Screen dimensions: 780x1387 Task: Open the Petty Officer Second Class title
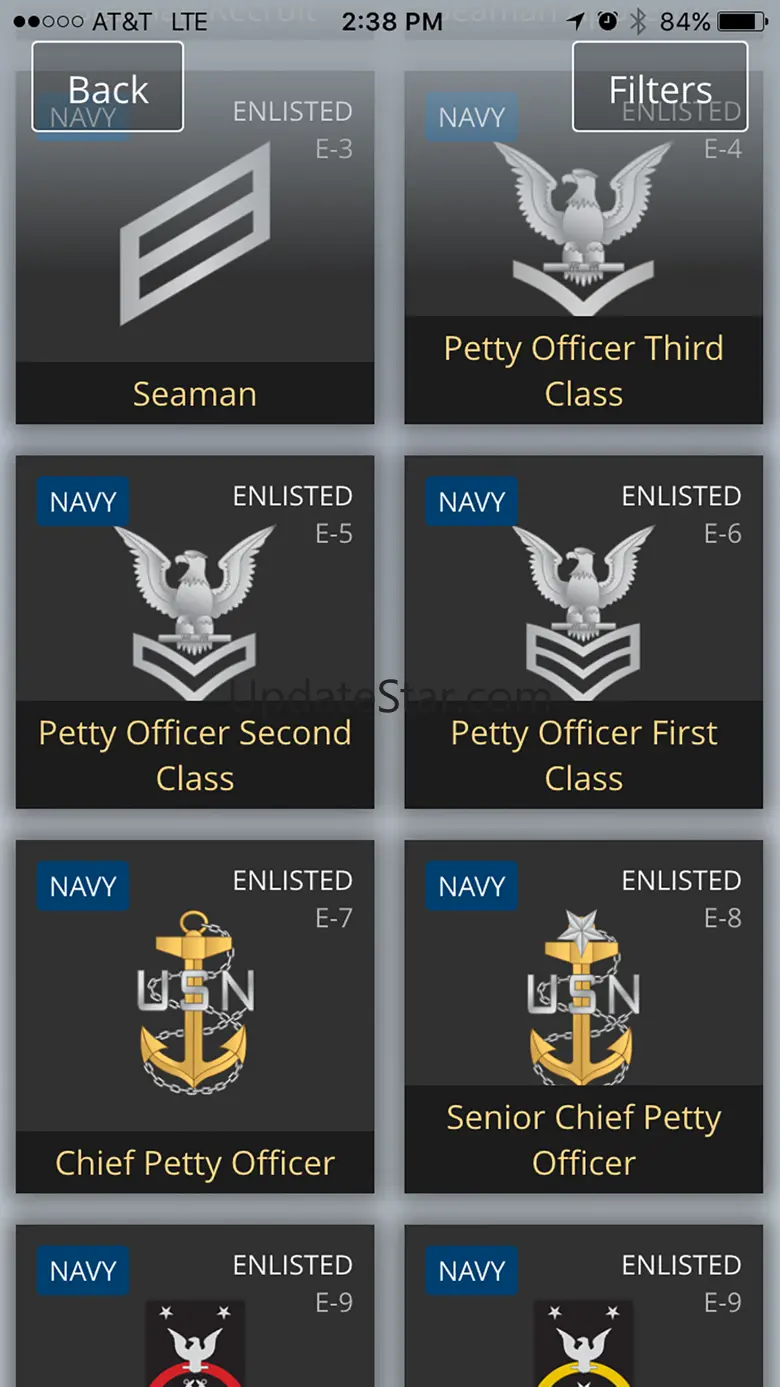pyautogui.click(x=195, y=756)
